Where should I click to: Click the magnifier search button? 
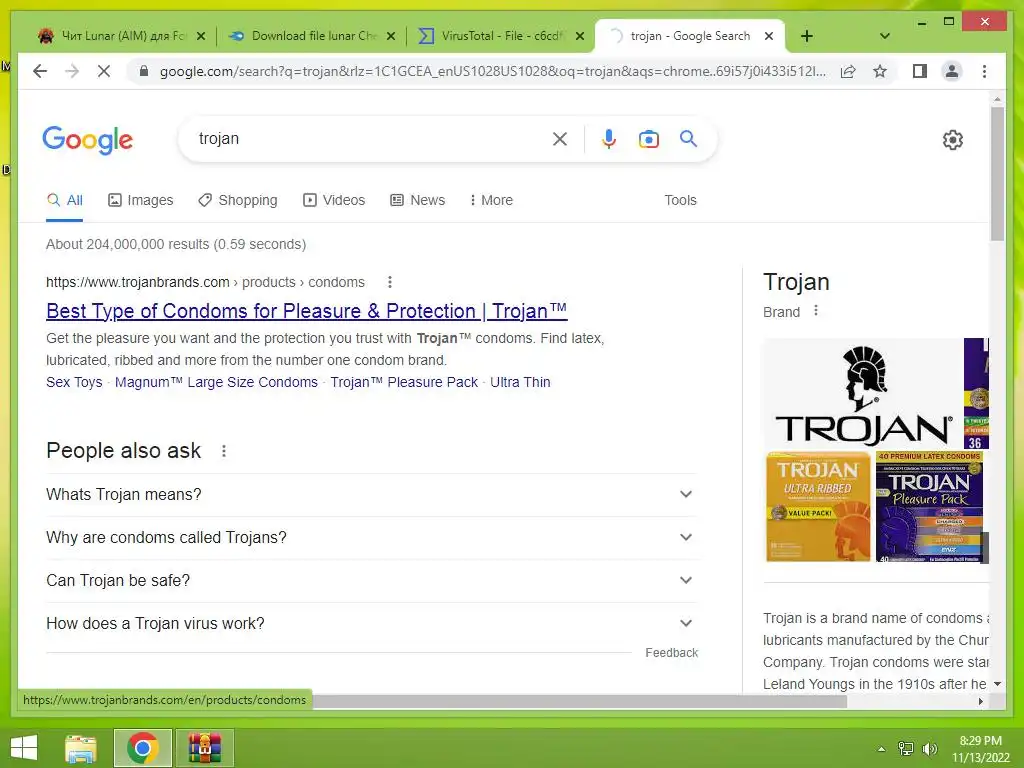coord(688,138)
